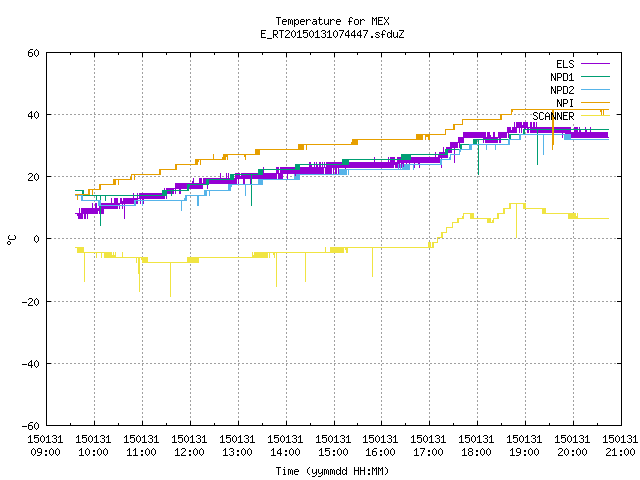Click the y-axis label -60

[x=31, y=426]
